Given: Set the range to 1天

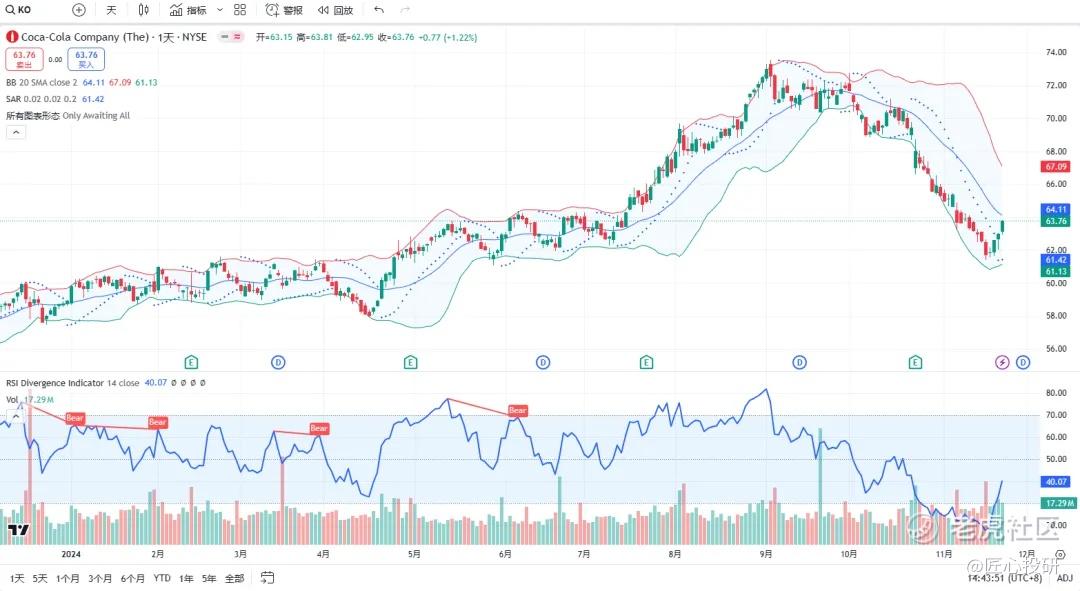Looking at the screenshot, I should [x=17, y=579].
